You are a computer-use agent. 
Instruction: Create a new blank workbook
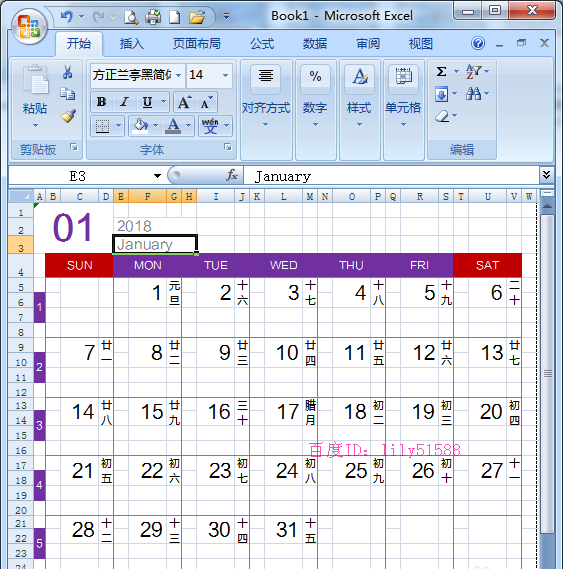pos(175,17)
